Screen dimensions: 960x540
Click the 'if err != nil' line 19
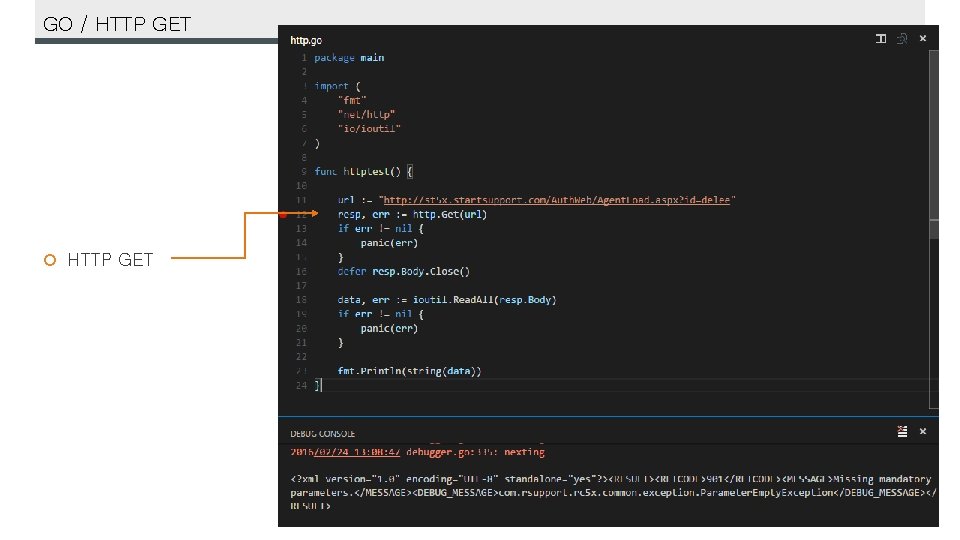[x=380, y=314]
